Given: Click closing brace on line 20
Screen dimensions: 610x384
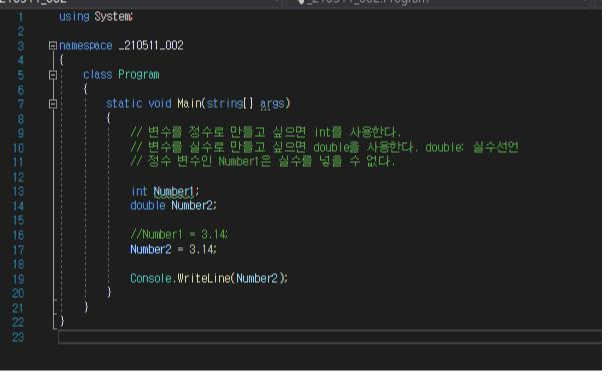Looking at the screenshot, I should coord(109,292).
